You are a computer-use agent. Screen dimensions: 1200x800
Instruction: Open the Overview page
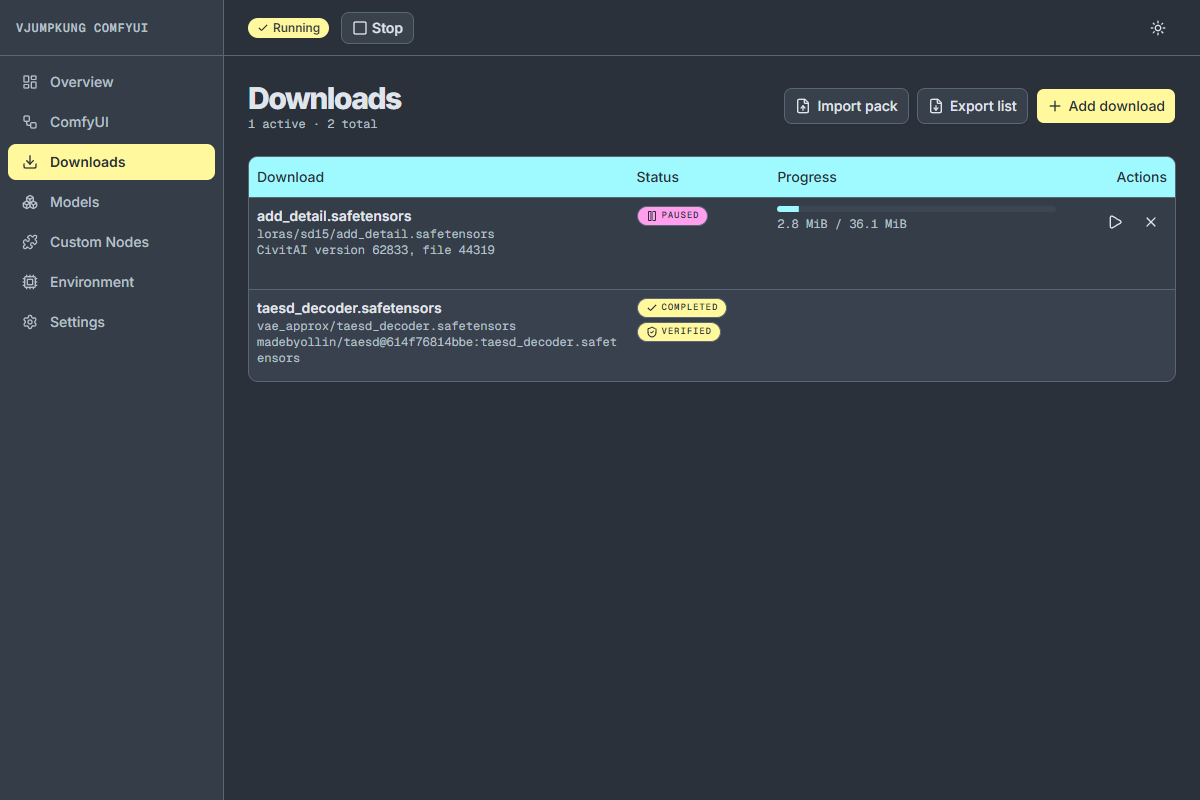(x=111, y=82)
